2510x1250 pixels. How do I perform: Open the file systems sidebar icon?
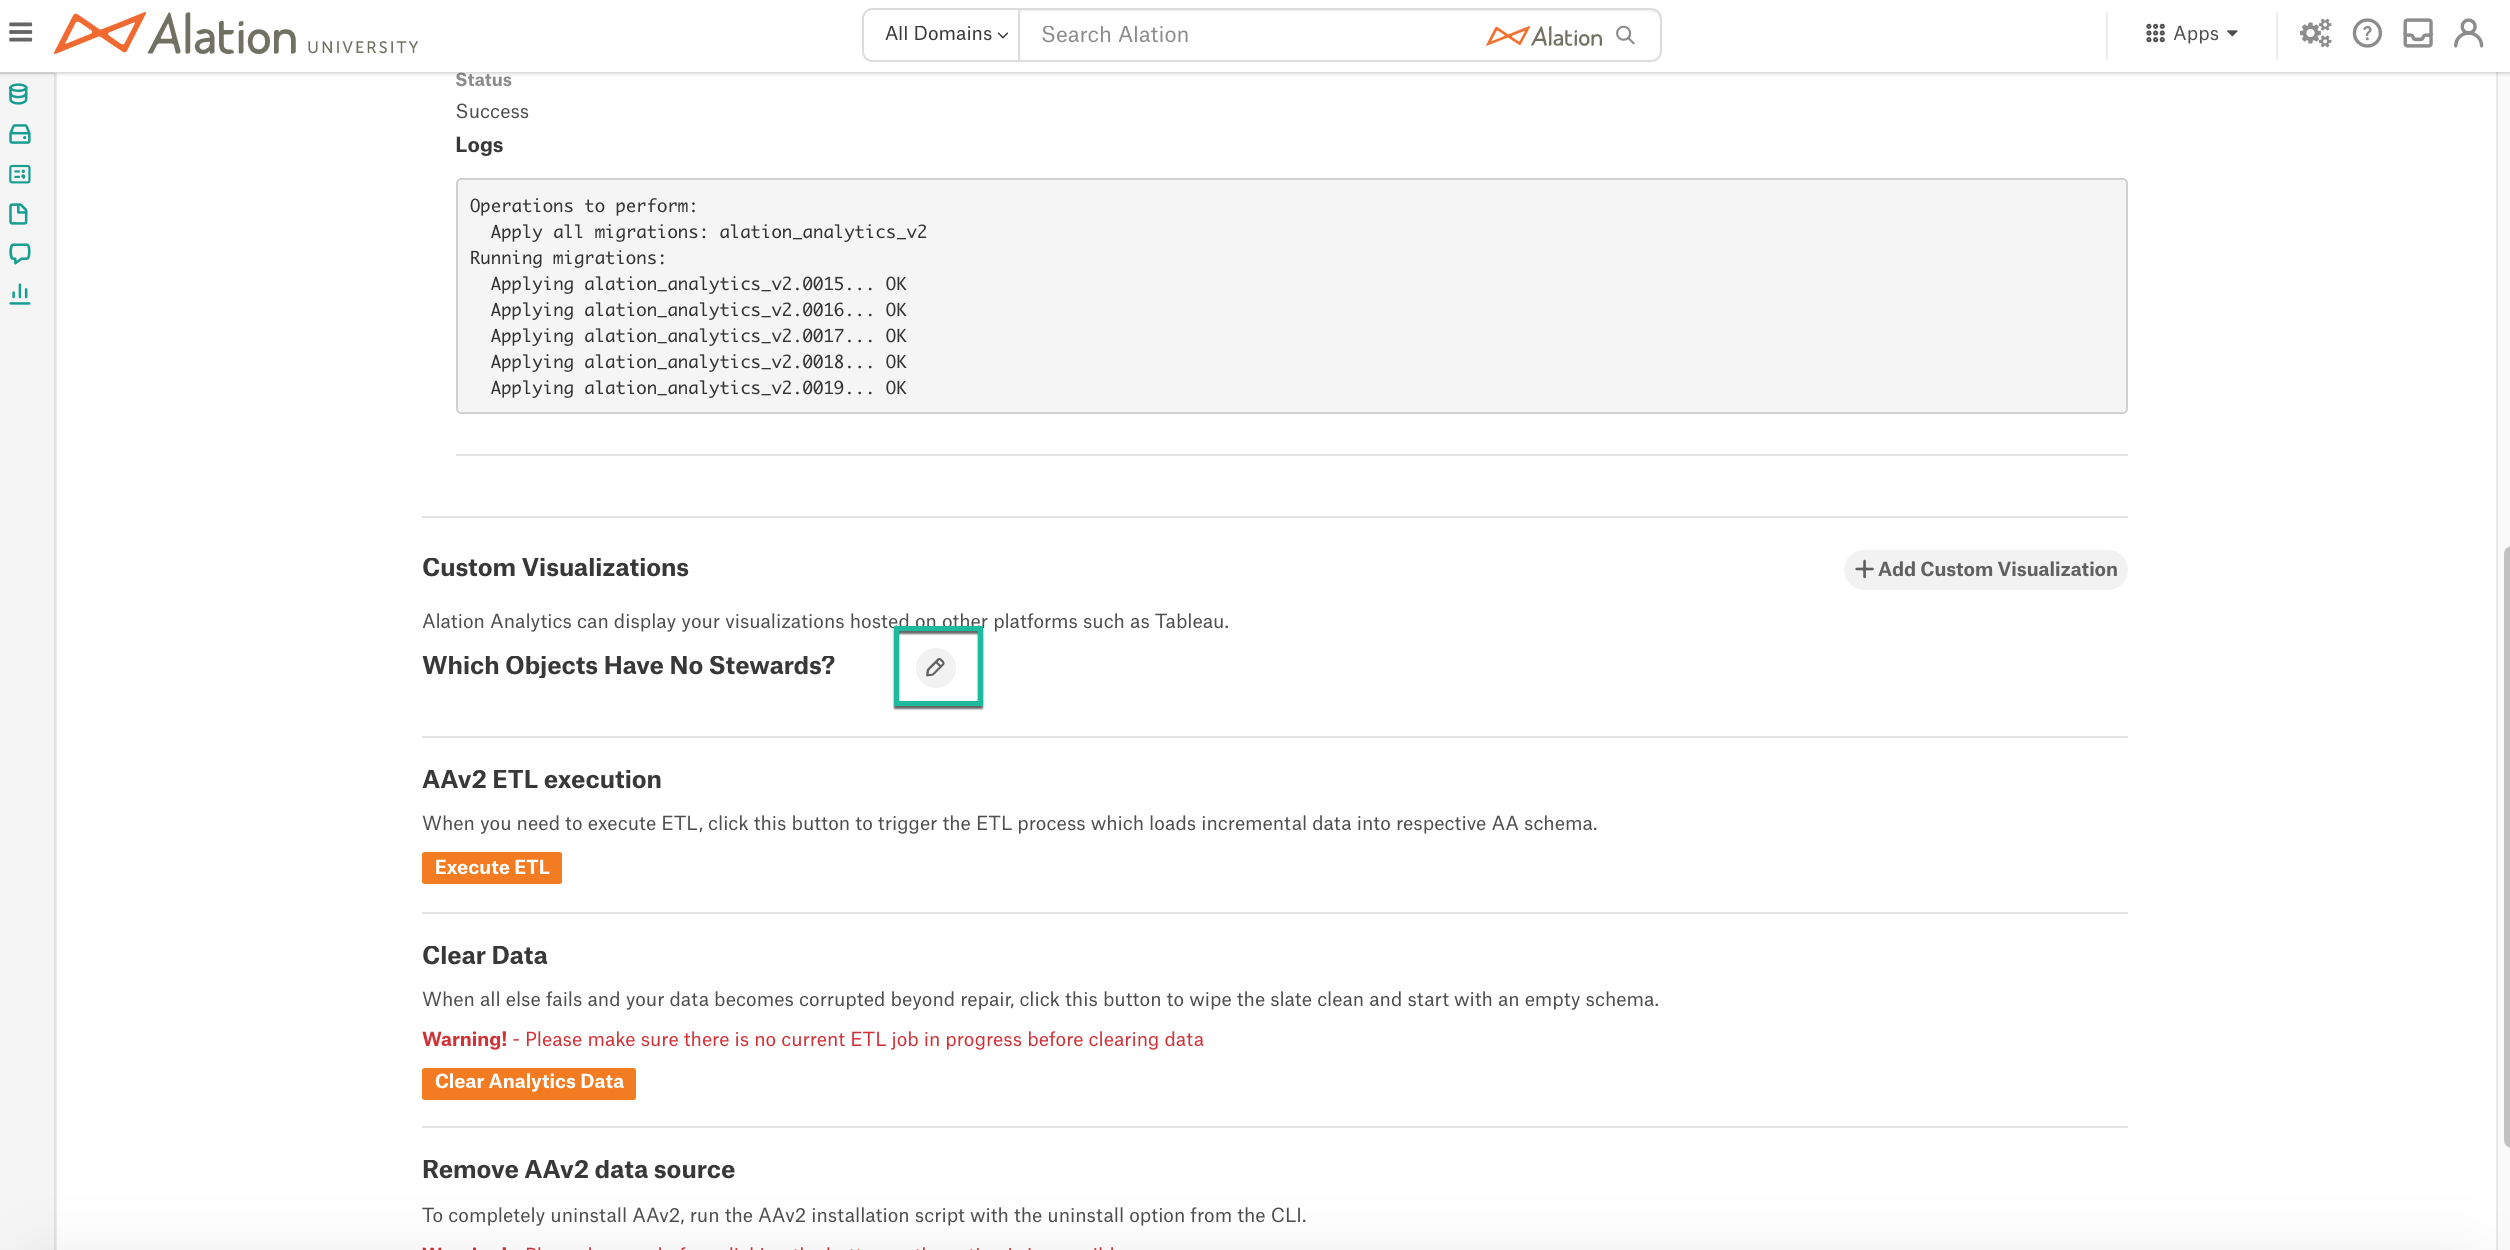tap(19, 134)
